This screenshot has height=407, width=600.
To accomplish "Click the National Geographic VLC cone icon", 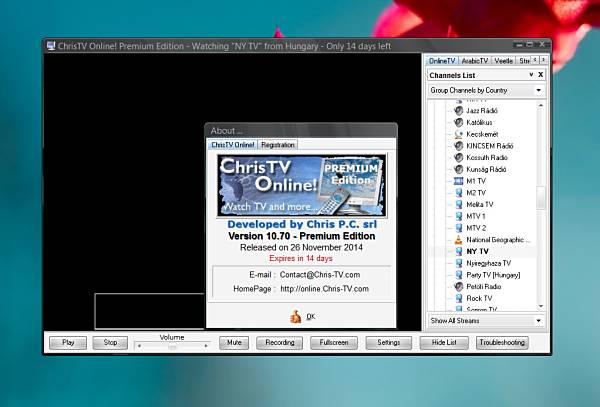I will (458, 240).
